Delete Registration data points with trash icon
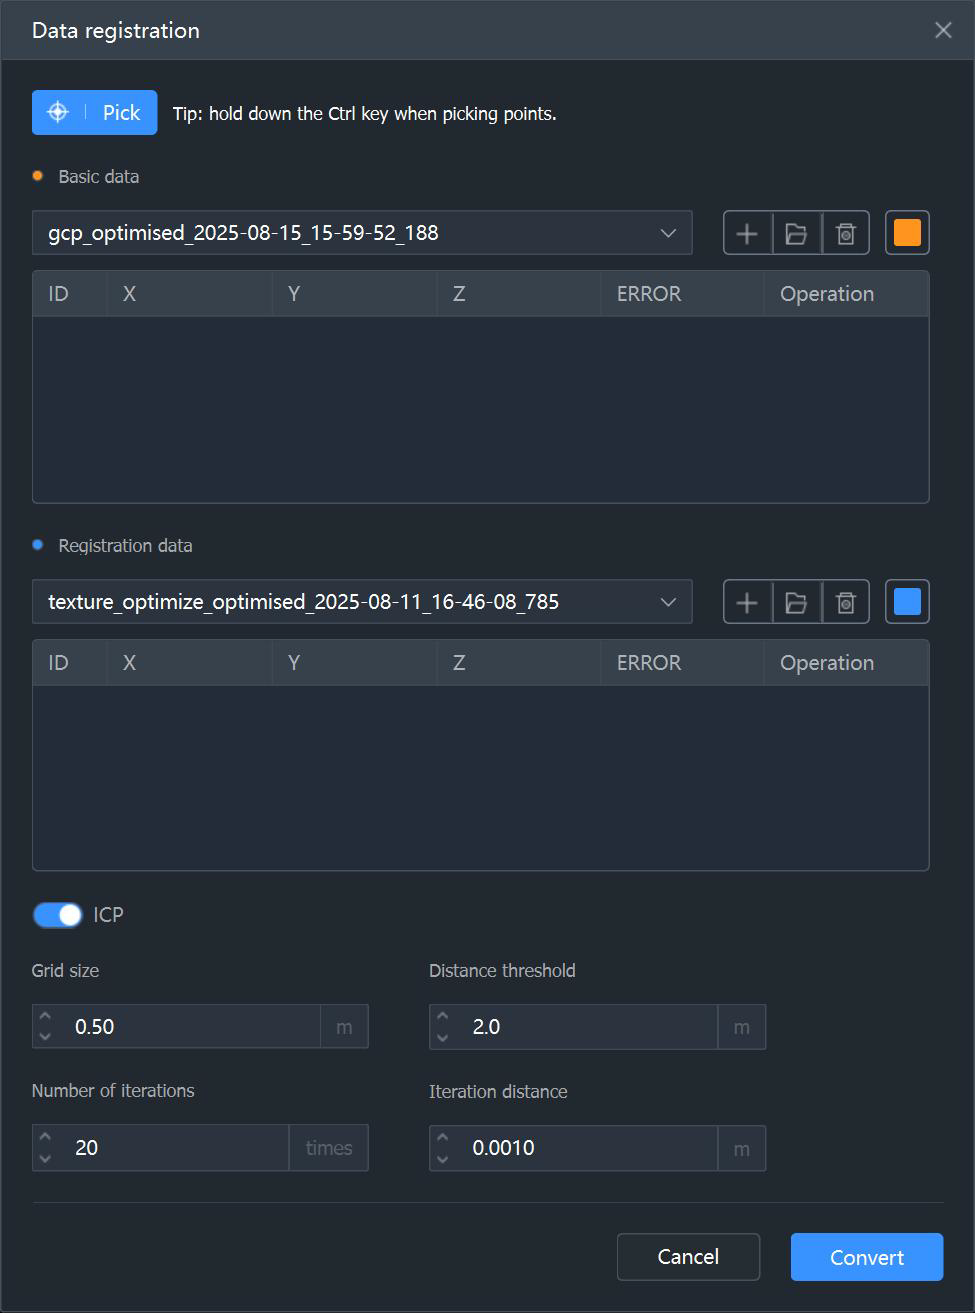 click(x=846, y=602)
